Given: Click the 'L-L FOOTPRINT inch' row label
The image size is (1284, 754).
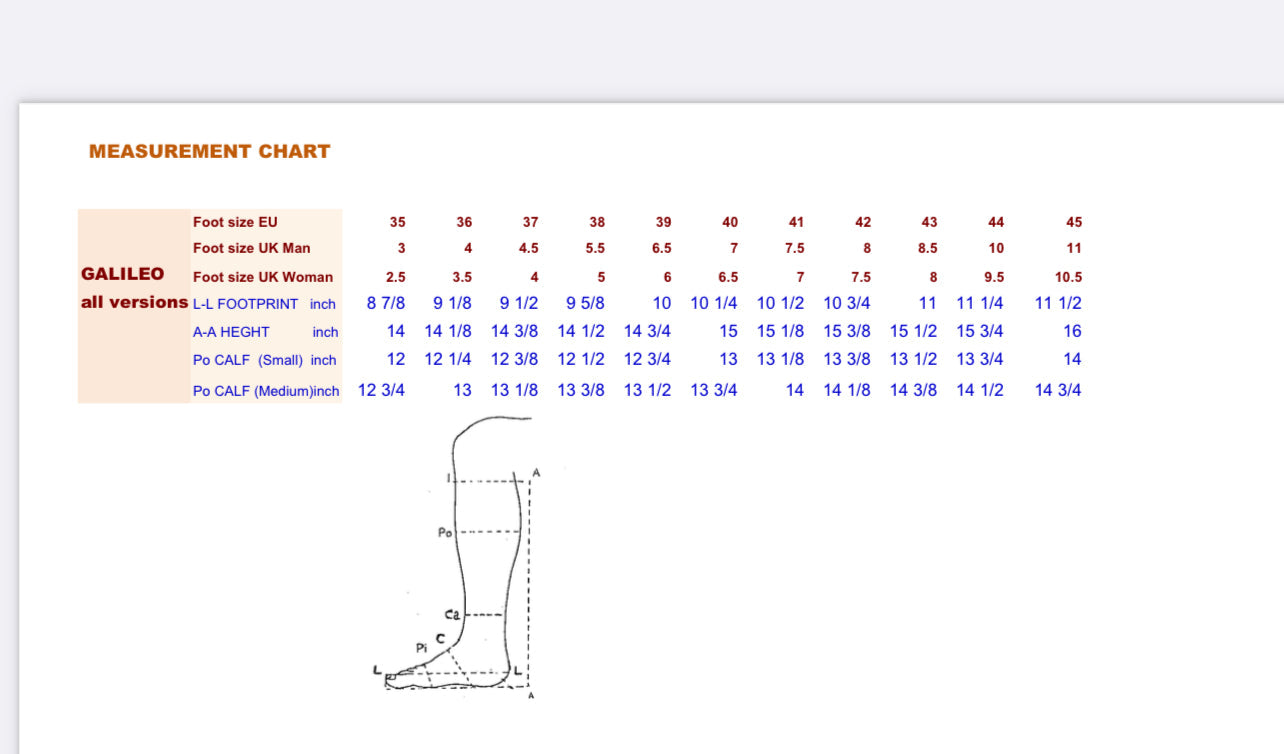Looking at the screenshot, I should pos(264,304).
